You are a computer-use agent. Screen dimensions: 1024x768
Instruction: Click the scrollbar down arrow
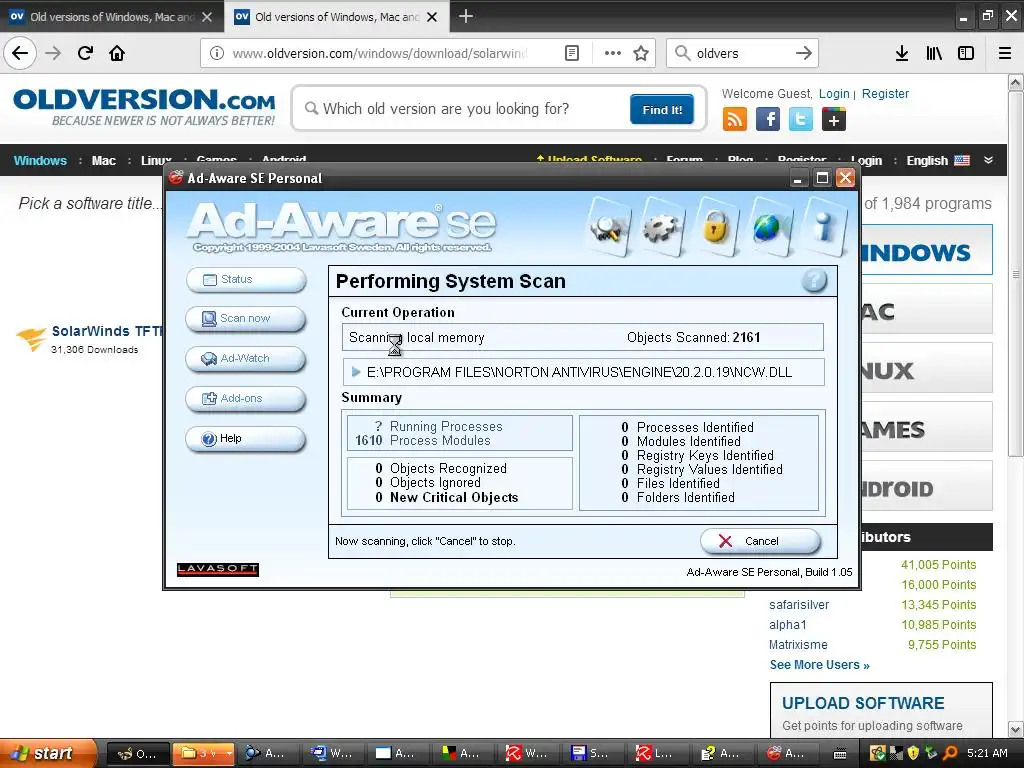pyautogui.click(x=1016, y=729)
